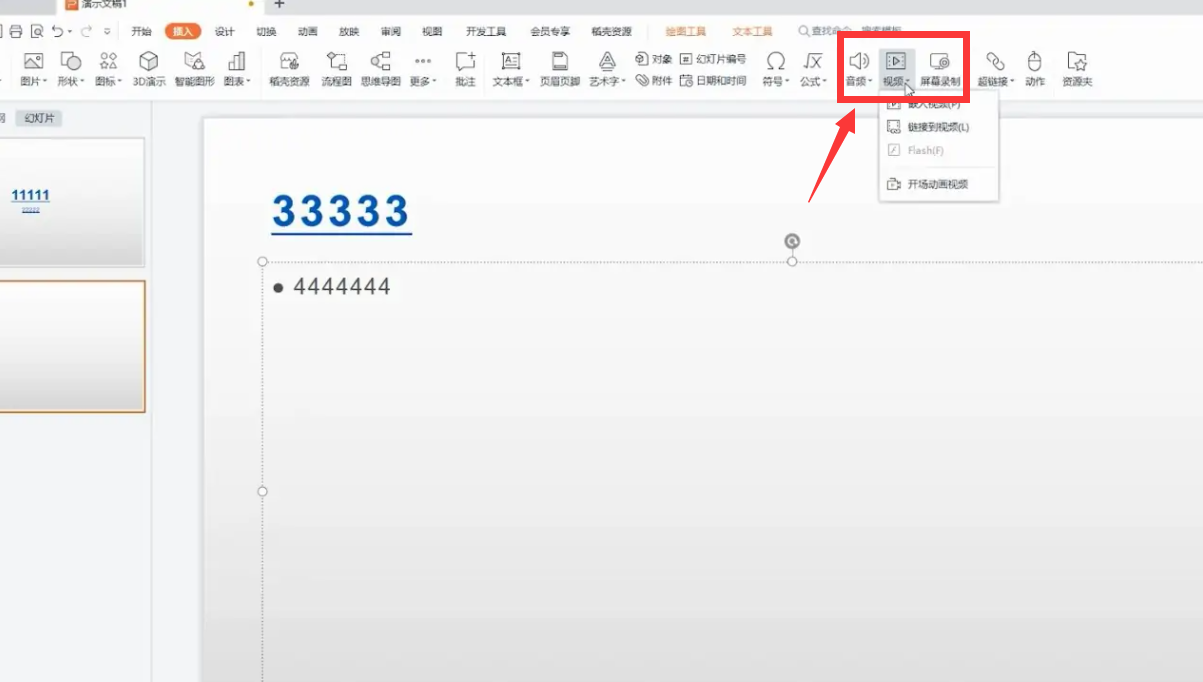
Task: Click the 图表 (Chart) icon
Action: (x=236, y=62)
